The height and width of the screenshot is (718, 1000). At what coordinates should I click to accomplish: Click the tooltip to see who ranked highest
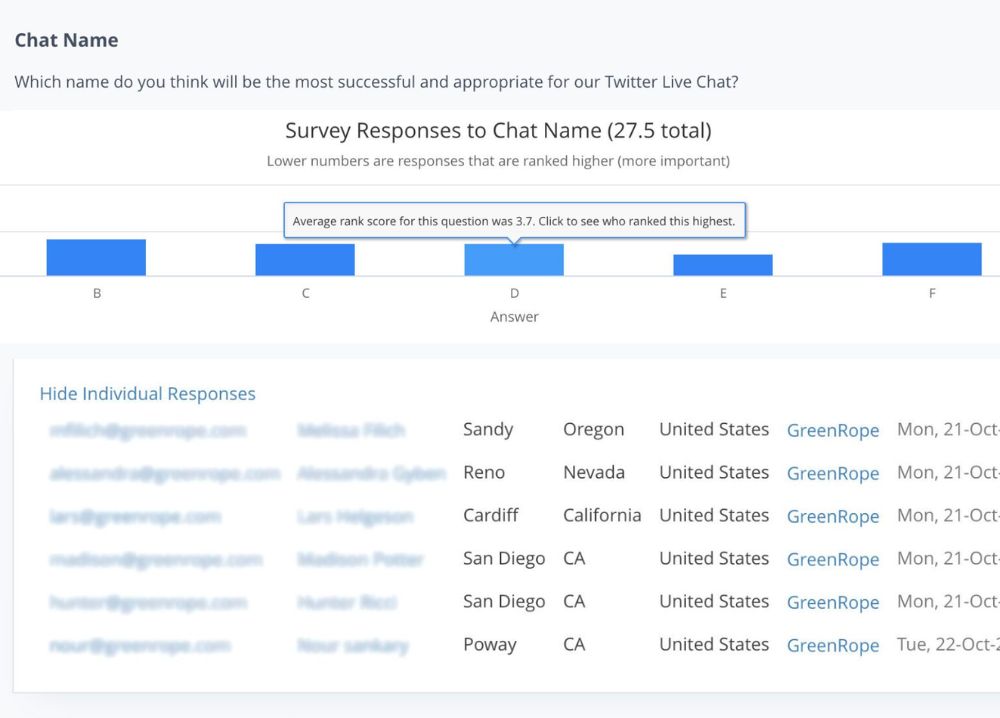514,220
